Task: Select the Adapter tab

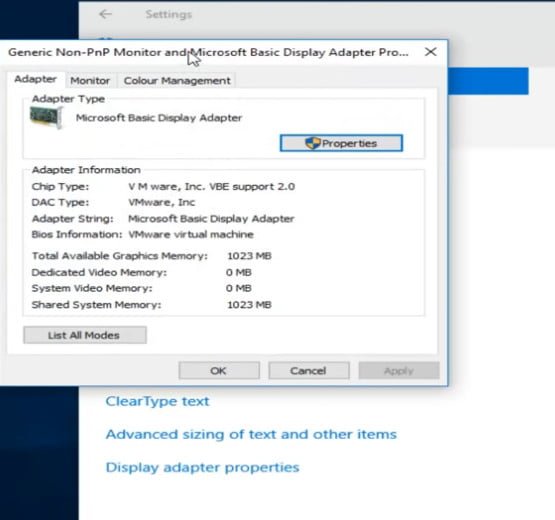Action: pos(35,79)
